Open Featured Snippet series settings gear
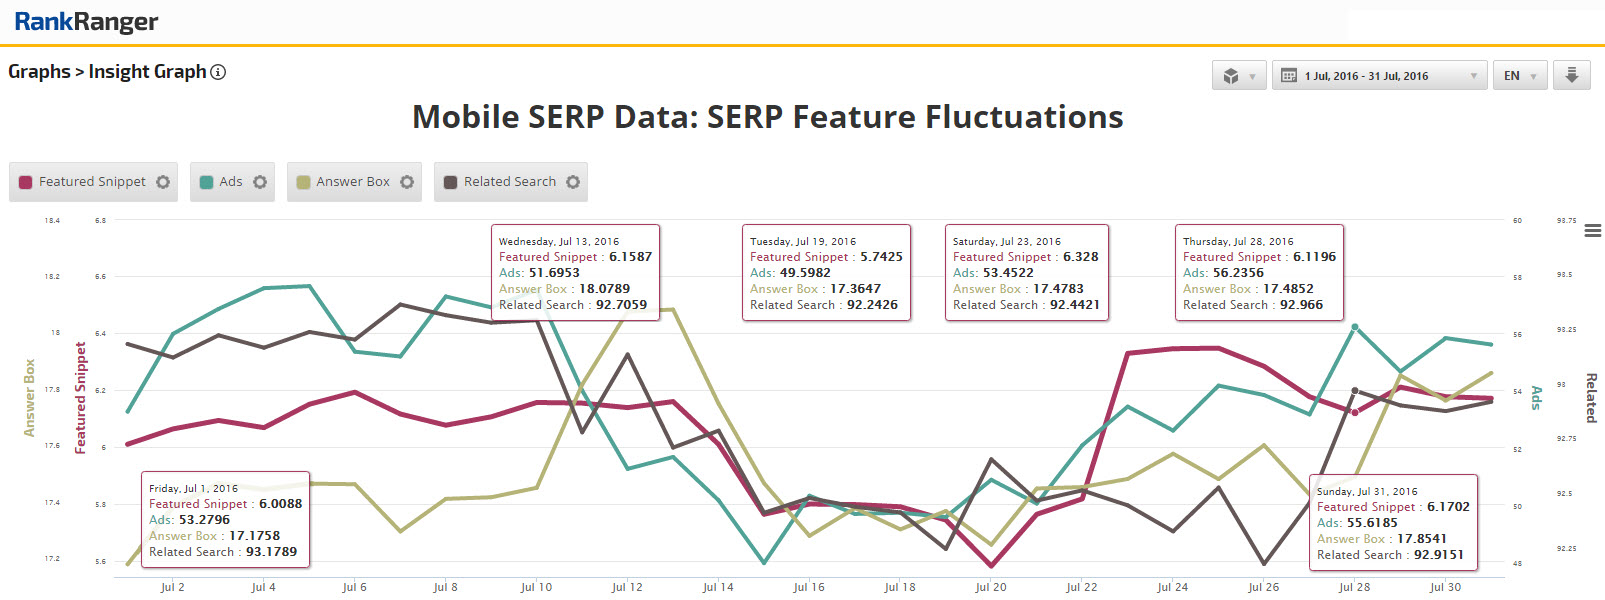The image size is (1605, 600). pos(163,182)
